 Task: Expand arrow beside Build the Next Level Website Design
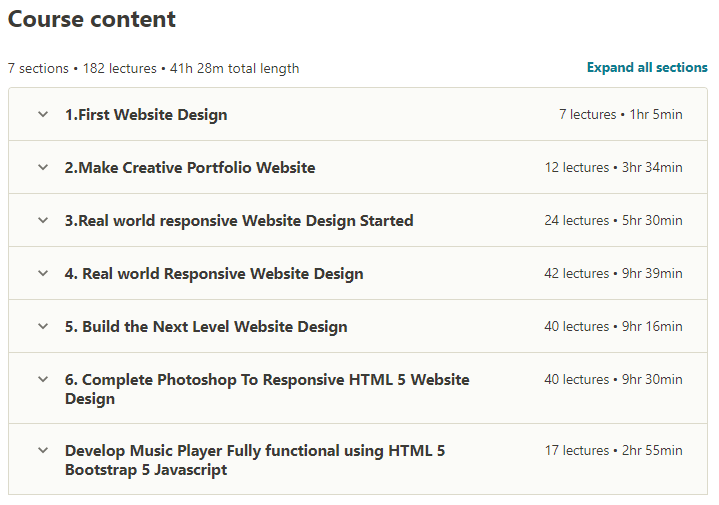[x=43, y=326]
